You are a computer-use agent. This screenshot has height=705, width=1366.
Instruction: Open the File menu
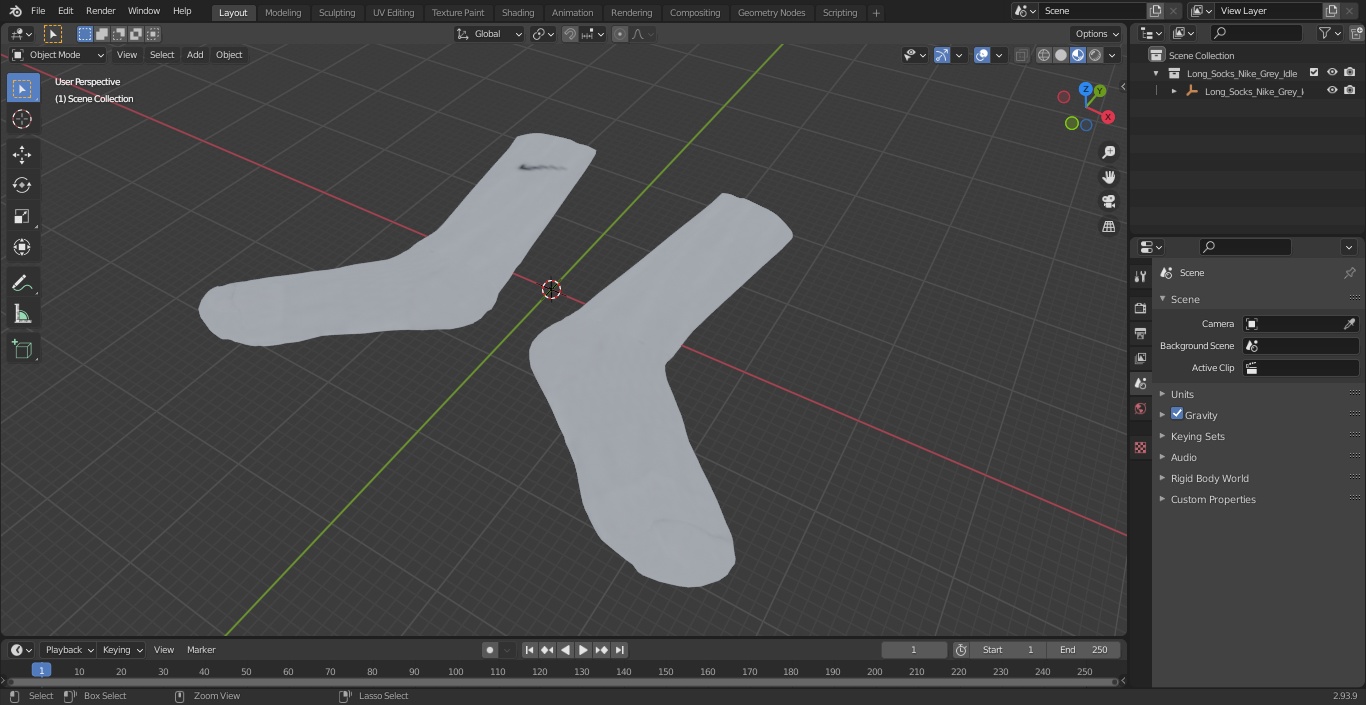coord(38,11)
